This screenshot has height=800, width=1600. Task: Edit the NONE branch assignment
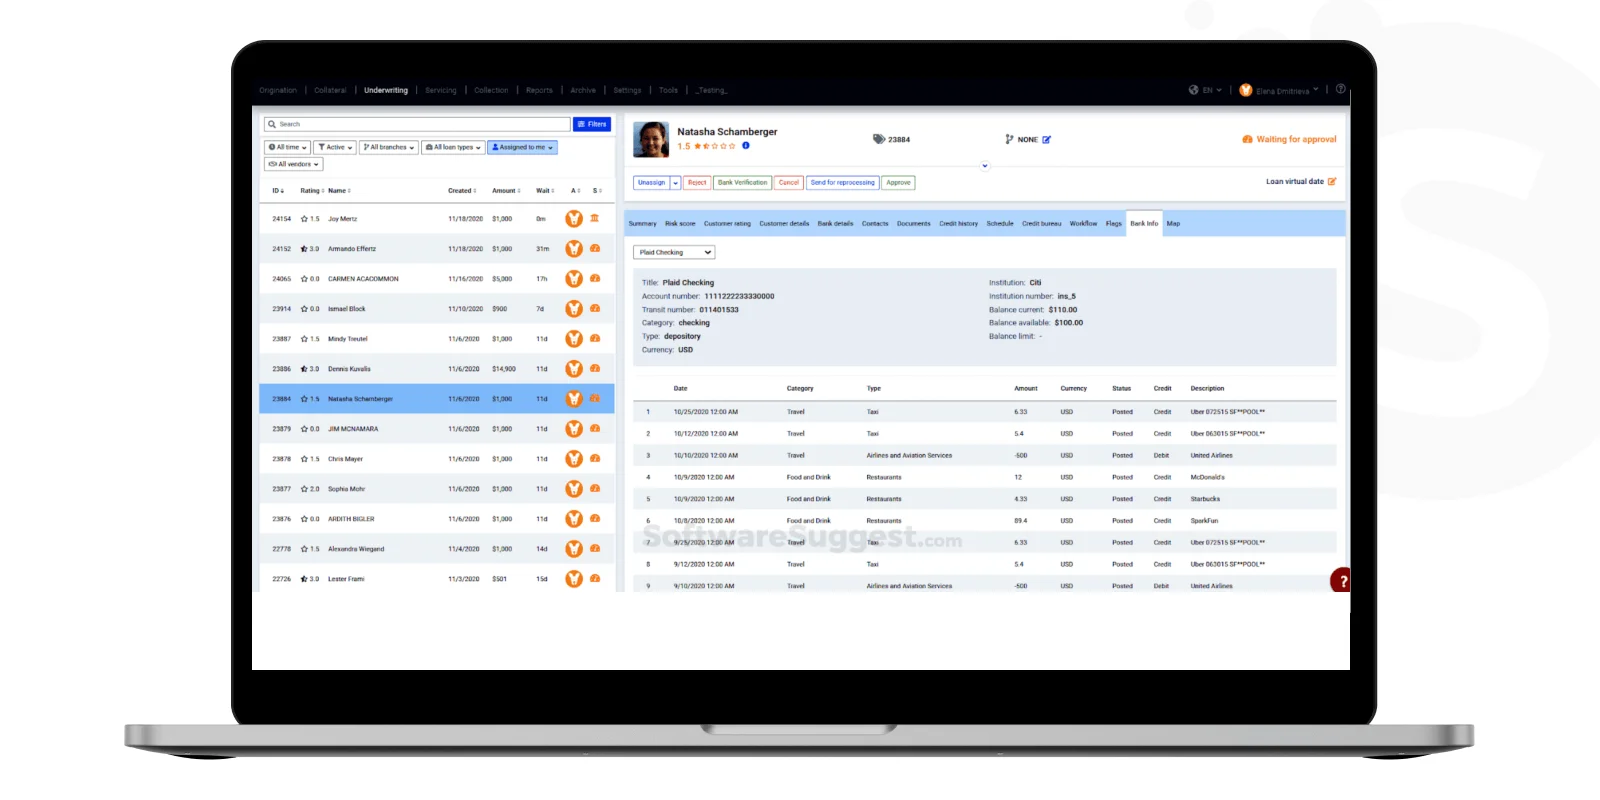tap(1047, 140)
